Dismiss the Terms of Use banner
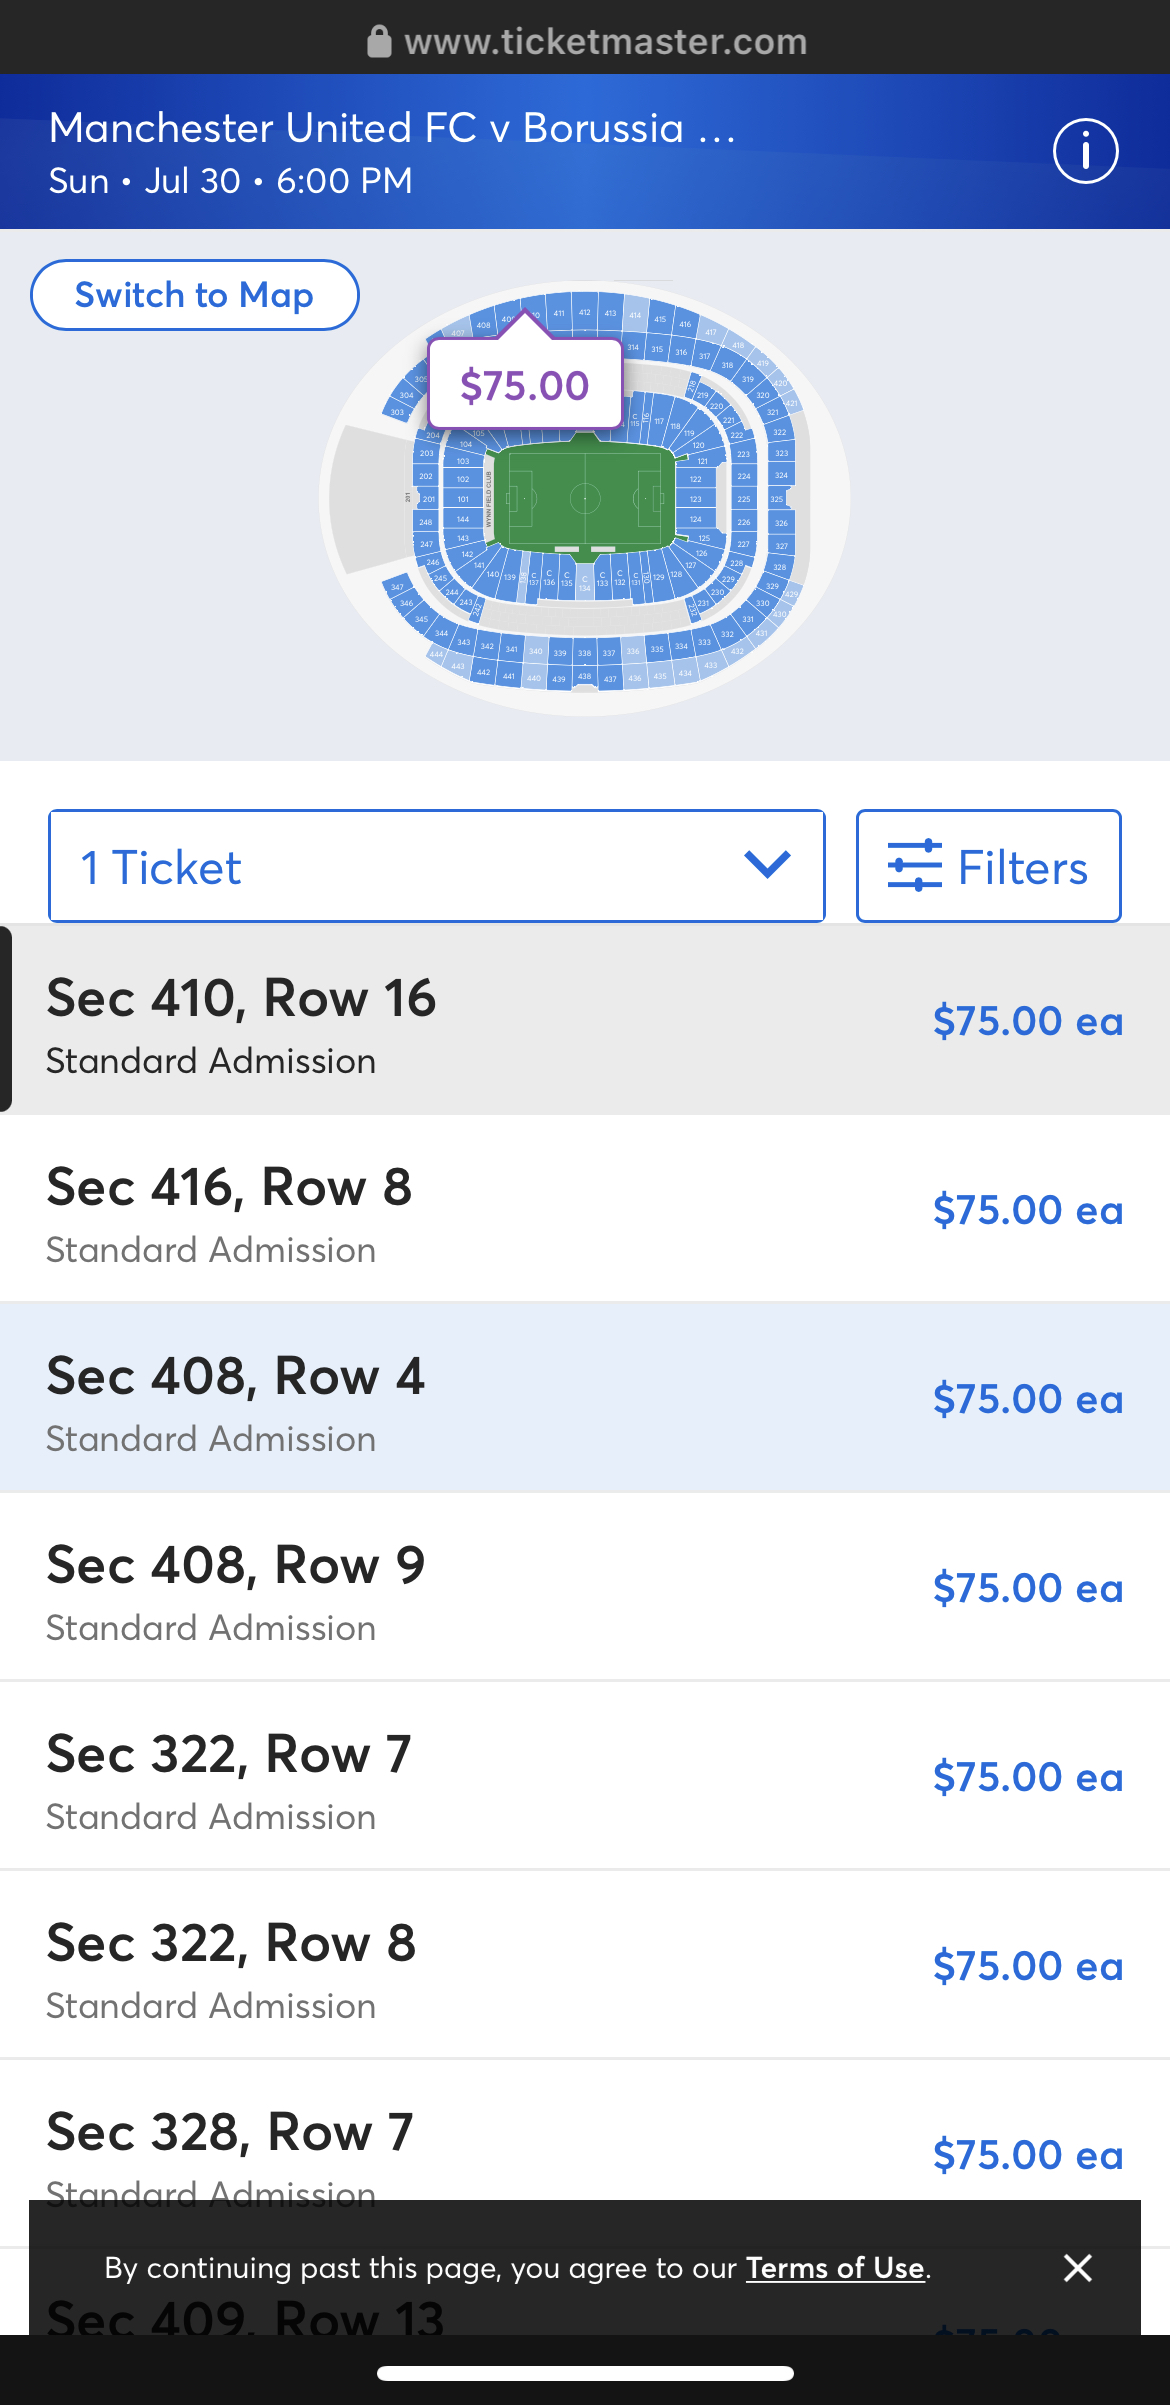This screenshot has height=2405, width=1170. (1077, 2267)
